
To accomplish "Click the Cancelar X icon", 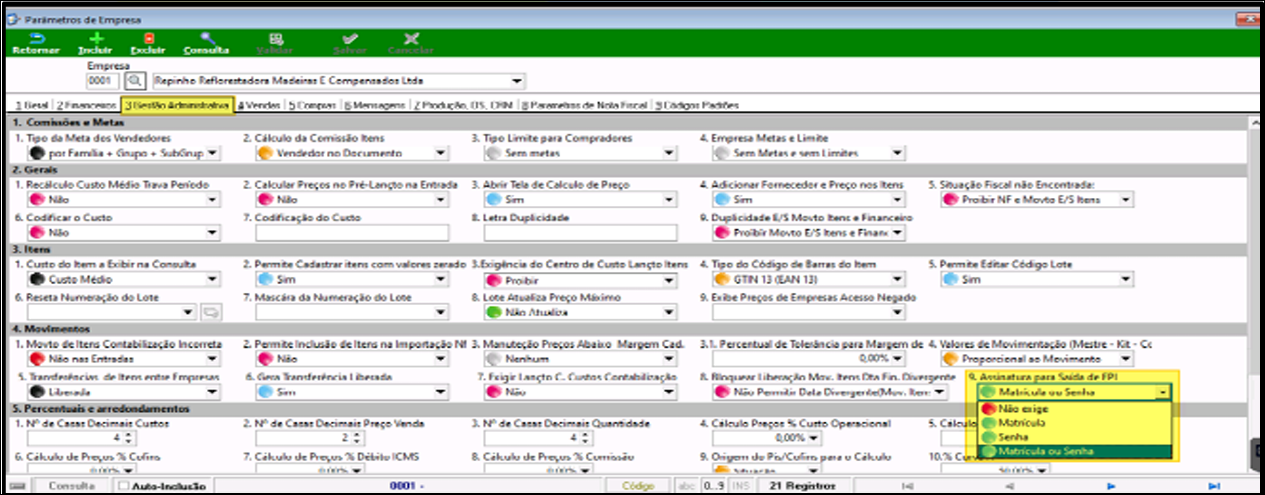I will [x=411, y=38].
